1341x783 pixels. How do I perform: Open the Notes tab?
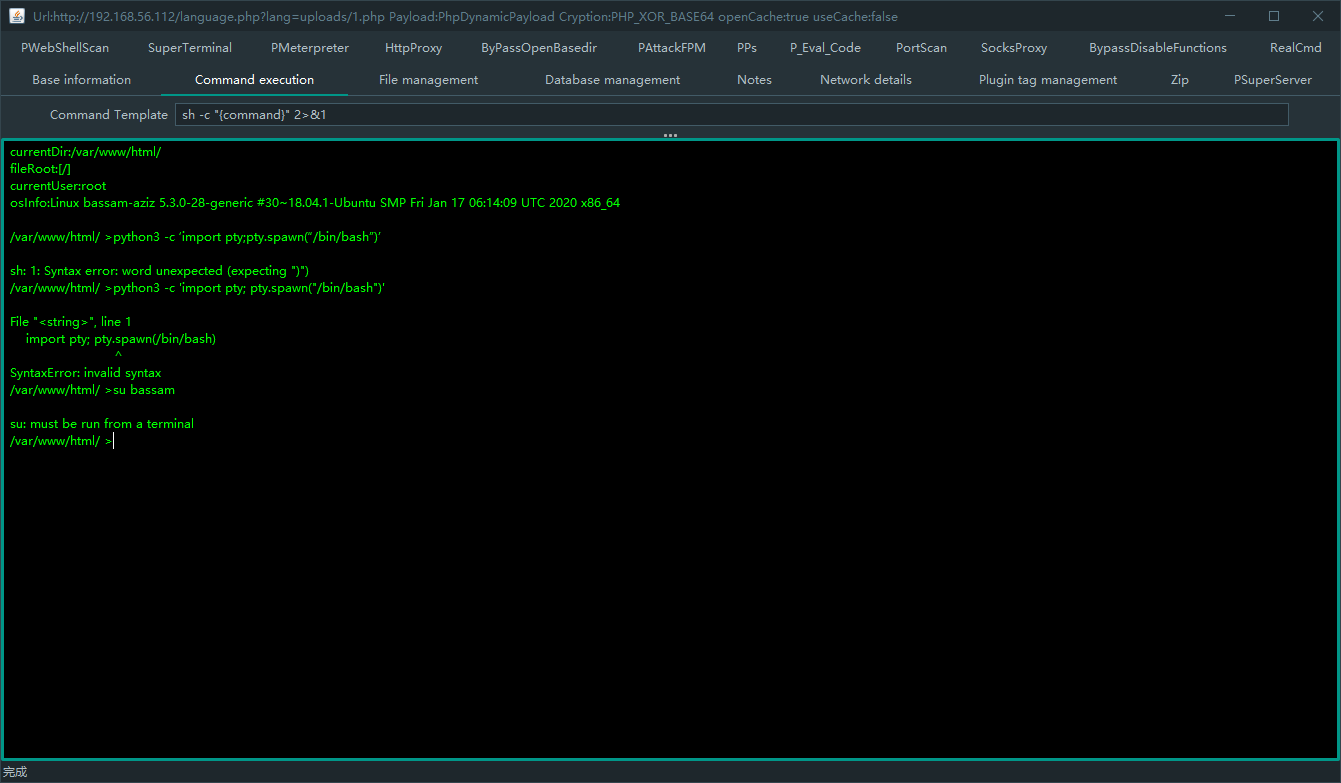tap(754, 79)
